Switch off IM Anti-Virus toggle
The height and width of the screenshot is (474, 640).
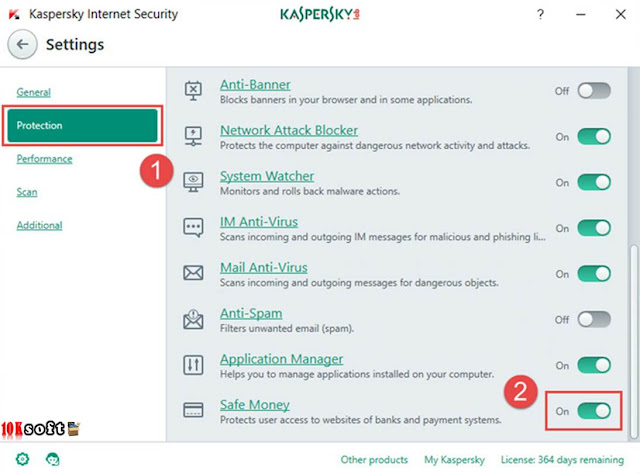point(594,228)
